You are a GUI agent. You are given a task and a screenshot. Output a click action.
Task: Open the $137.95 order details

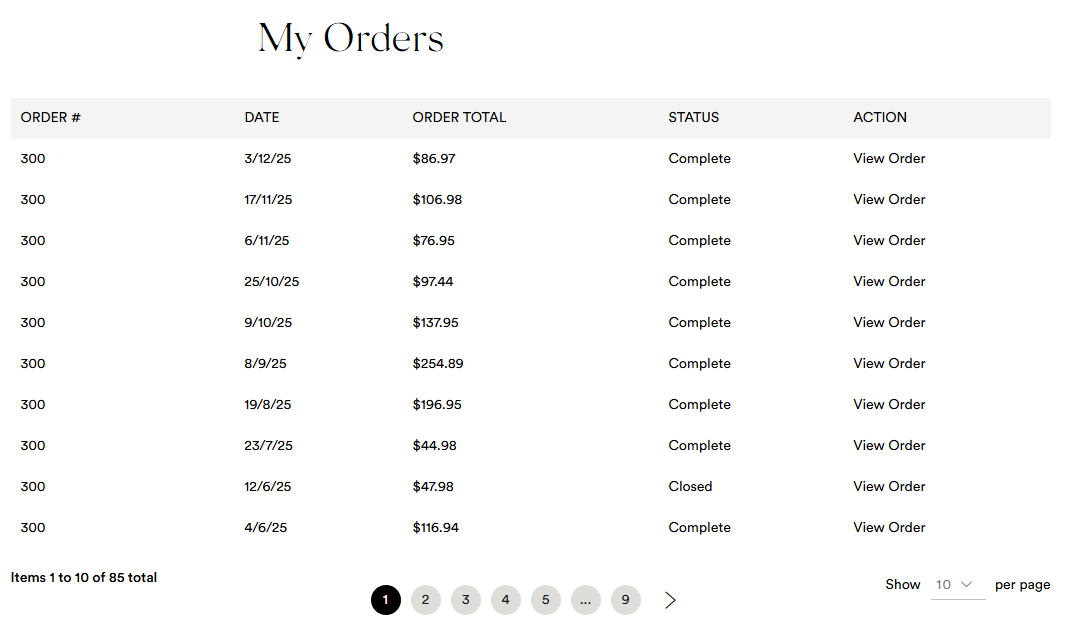(889, 323)
